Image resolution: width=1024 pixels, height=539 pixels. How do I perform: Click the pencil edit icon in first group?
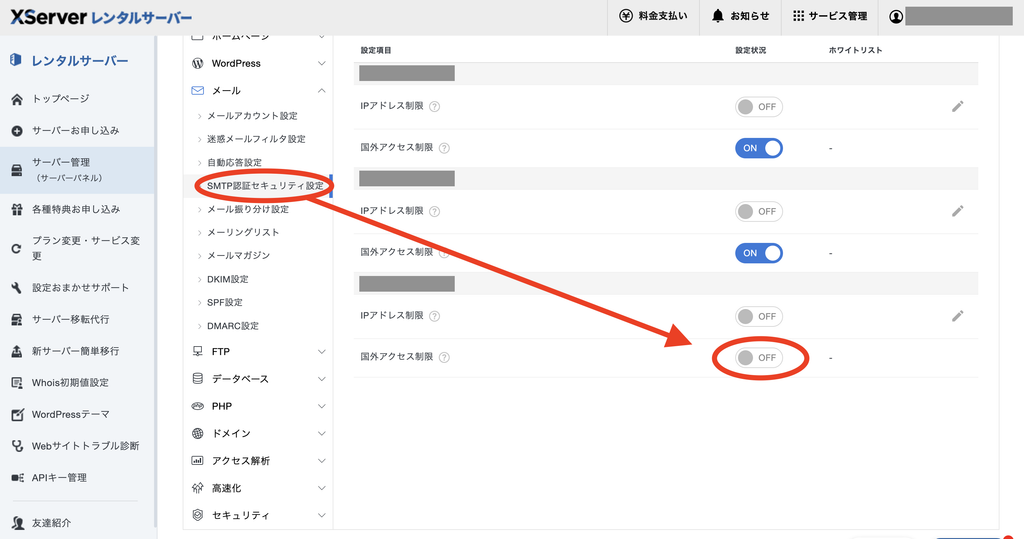pyautogui.click(x=957, y=106)
